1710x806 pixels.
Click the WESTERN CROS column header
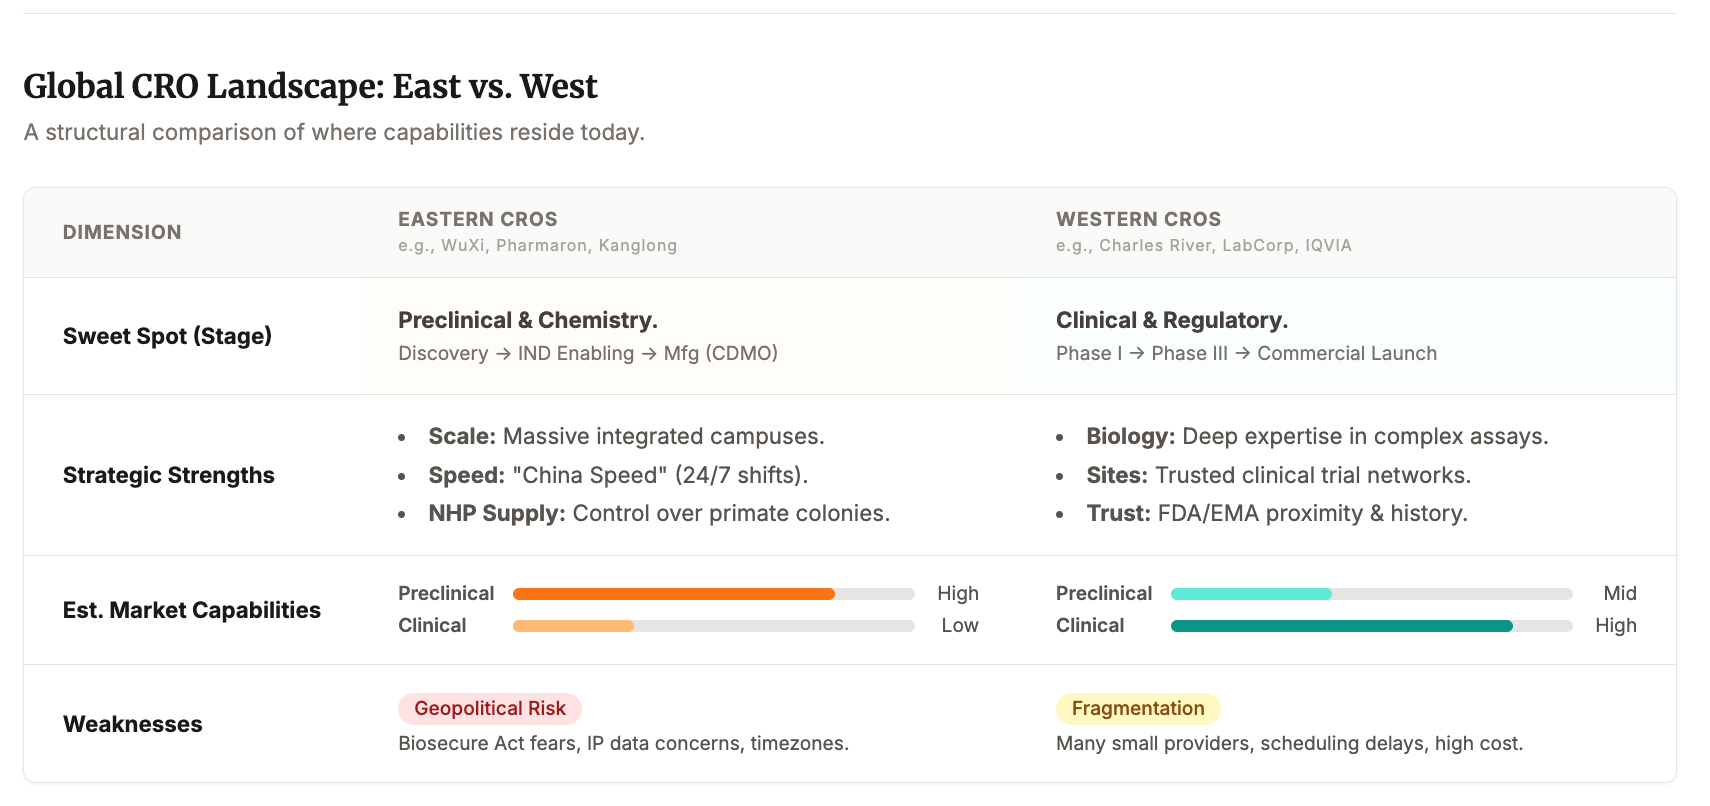click(x=1138, y=219)
